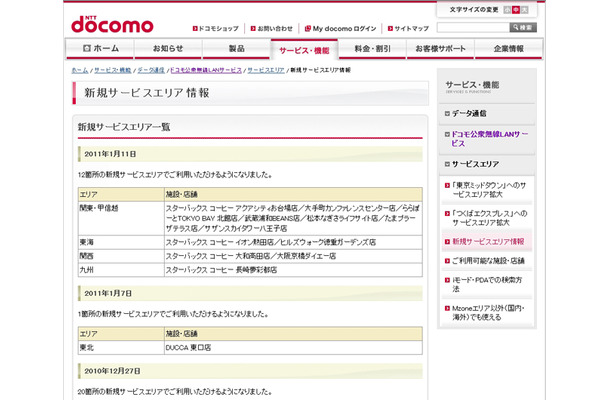The height and width of the screenshot is (400, 610).
Task: Click the NTT docomo logo
Action: (x=112, y=25)
